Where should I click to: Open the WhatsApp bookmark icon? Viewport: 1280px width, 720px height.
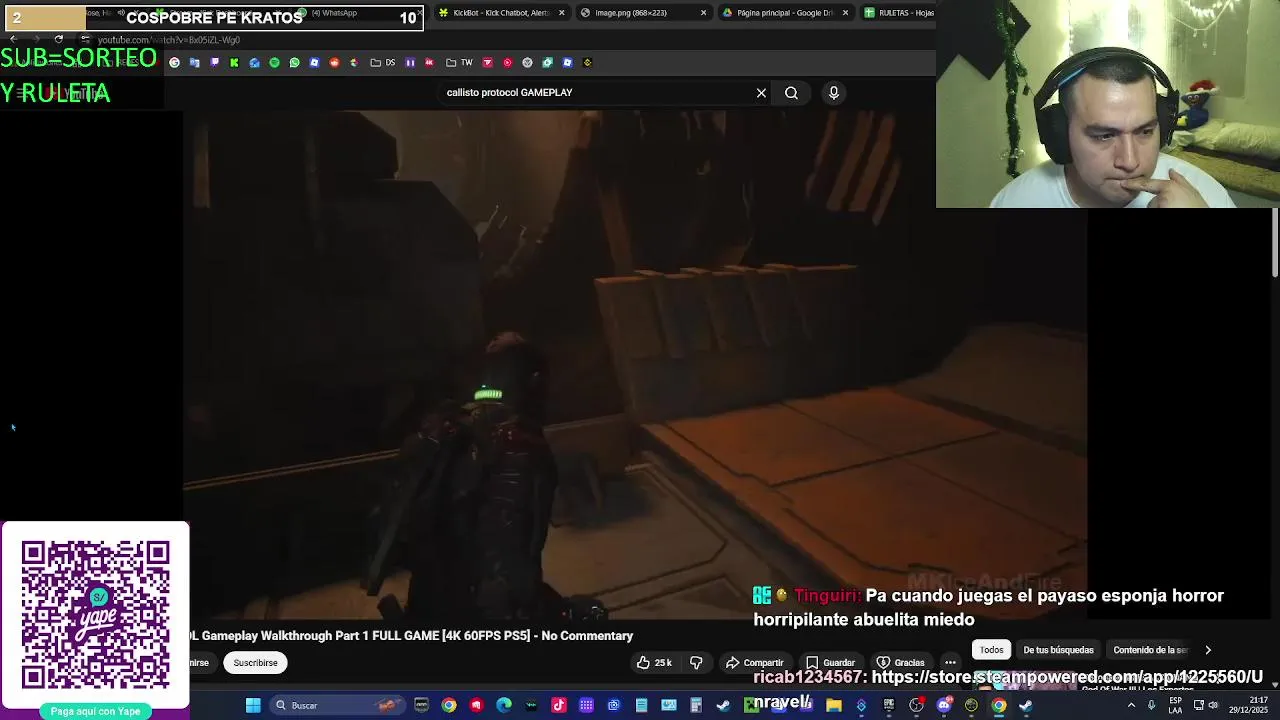click(295, 63)
